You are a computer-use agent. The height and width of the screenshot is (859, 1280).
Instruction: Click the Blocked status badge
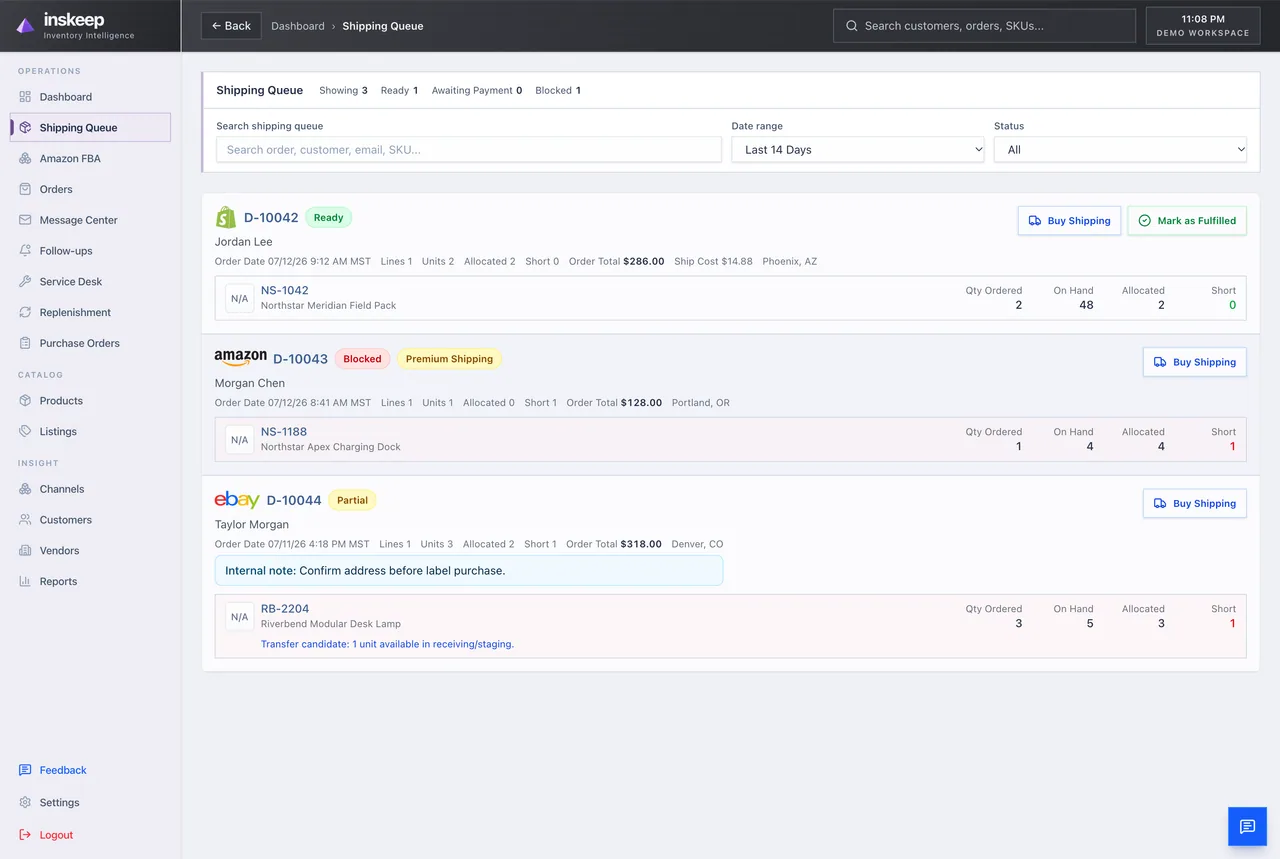tap(362, 359)
